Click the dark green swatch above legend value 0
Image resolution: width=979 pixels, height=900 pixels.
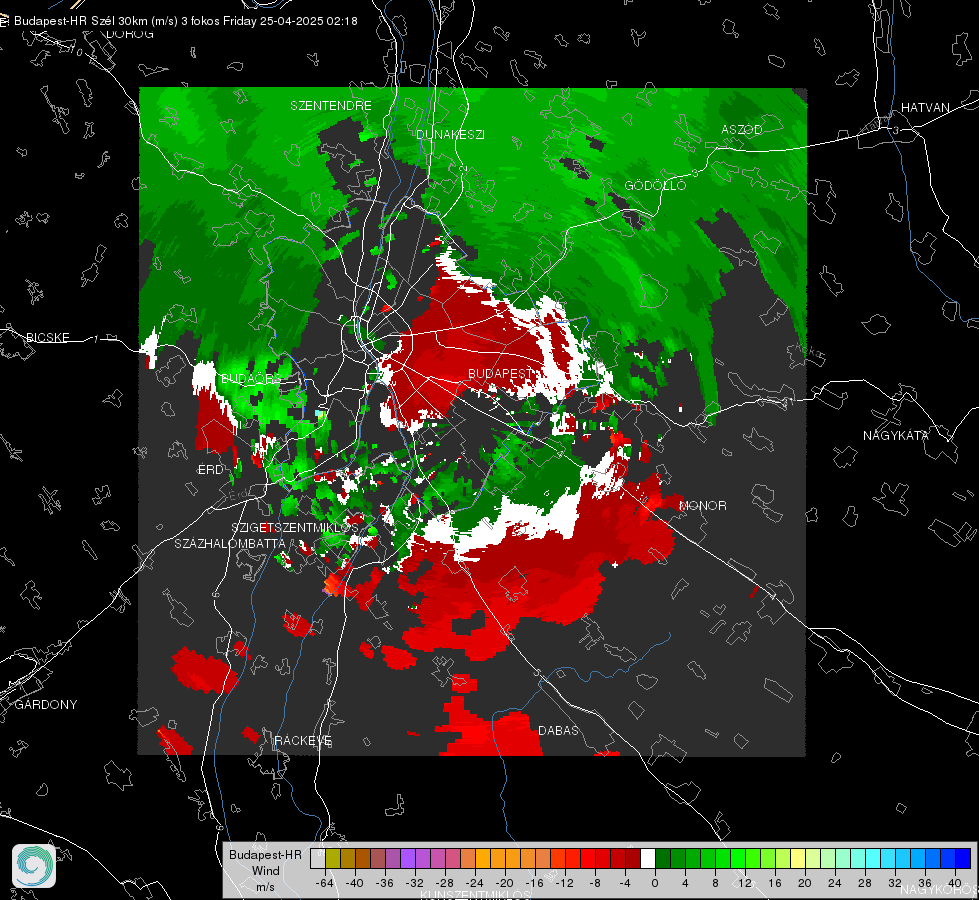663,859
